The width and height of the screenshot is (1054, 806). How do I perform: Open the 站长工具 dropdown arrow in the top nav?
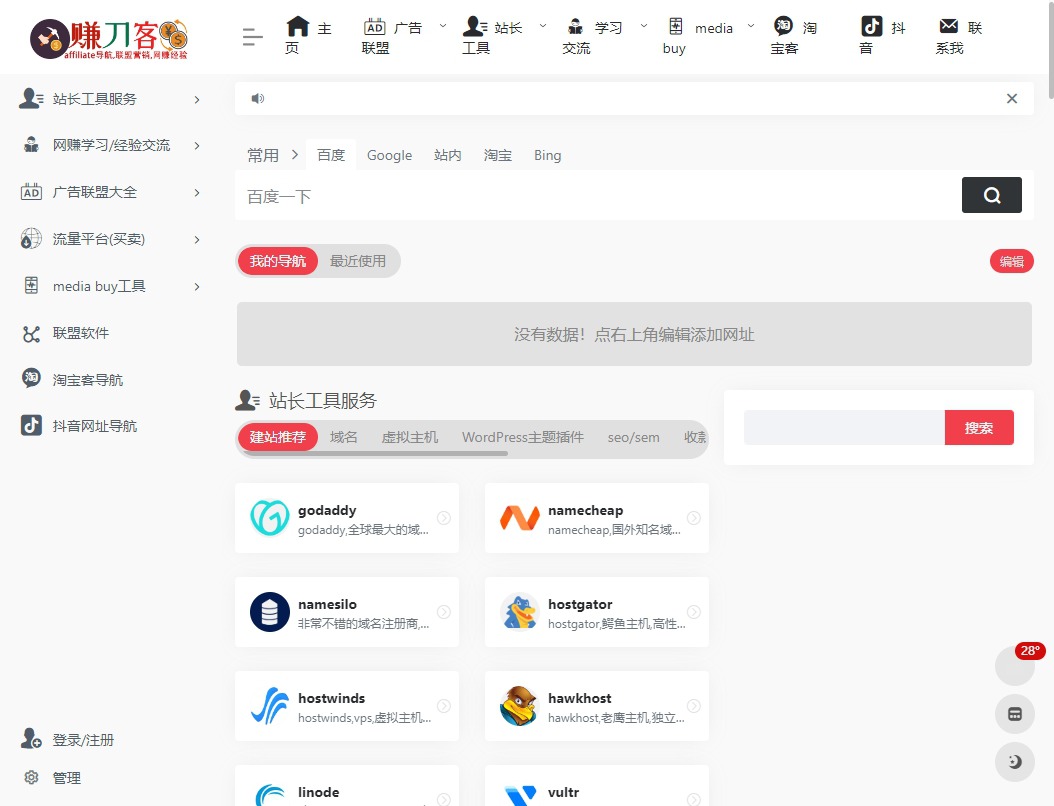point(543,26)
